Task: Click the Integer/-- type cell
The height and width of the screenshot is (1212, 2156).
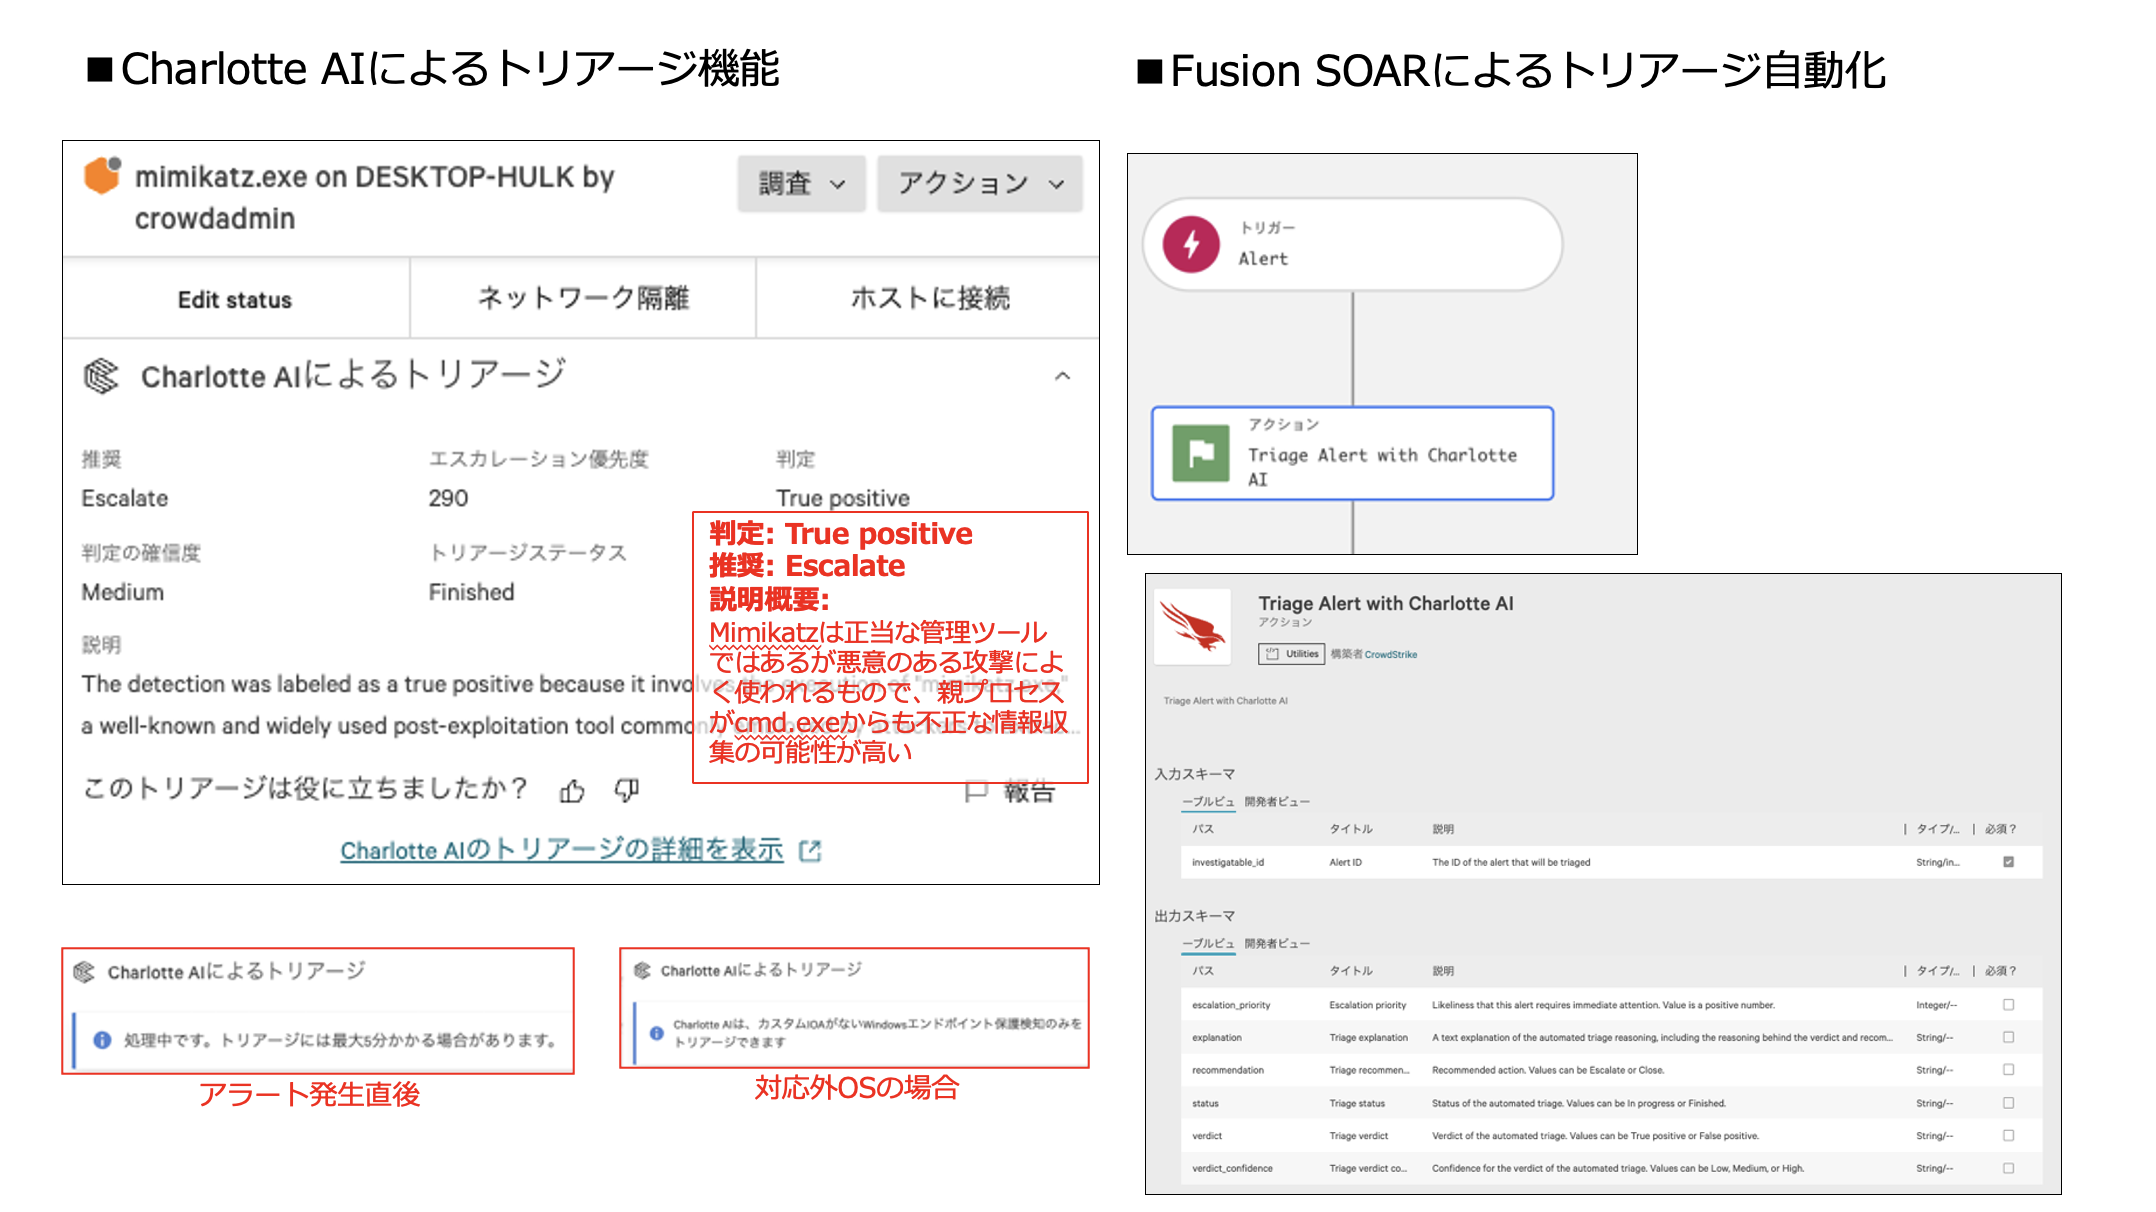Action: coord(1936,1005)
